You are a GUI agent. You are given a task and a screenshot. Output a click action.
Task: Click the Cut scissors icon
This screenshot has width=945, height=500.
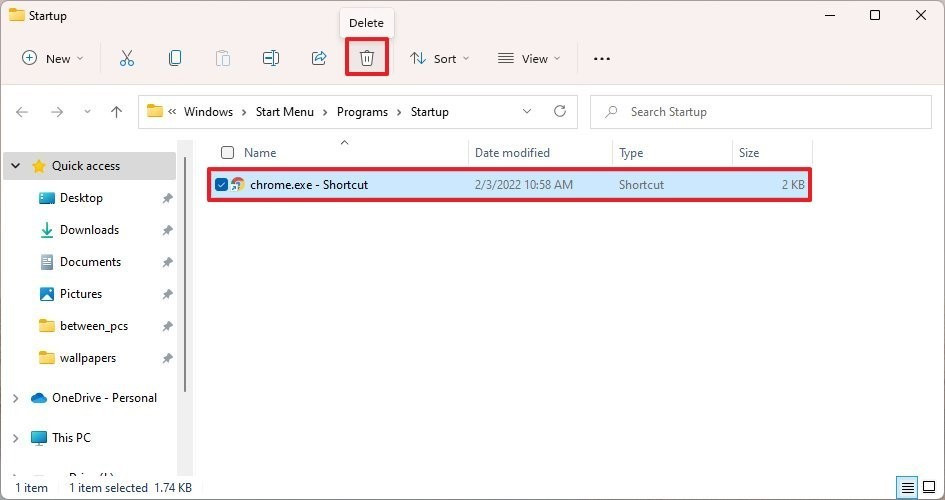(x=127, y=58)
